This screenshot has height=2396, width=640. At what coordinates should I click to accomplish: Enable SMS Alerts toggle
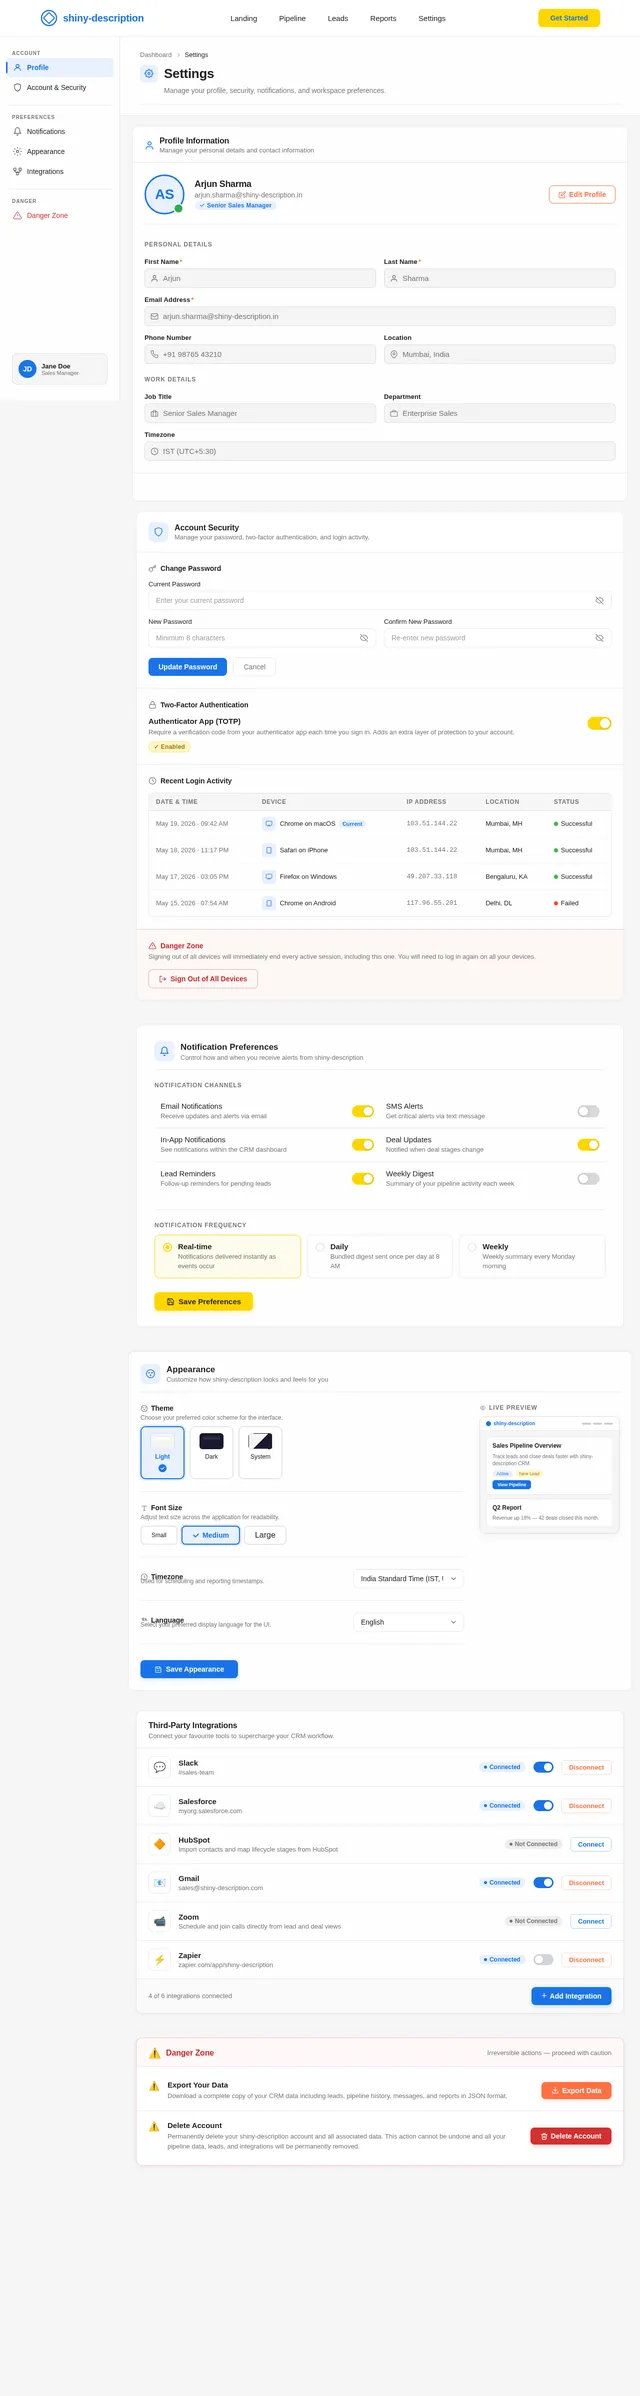[x=588, y=1111]
